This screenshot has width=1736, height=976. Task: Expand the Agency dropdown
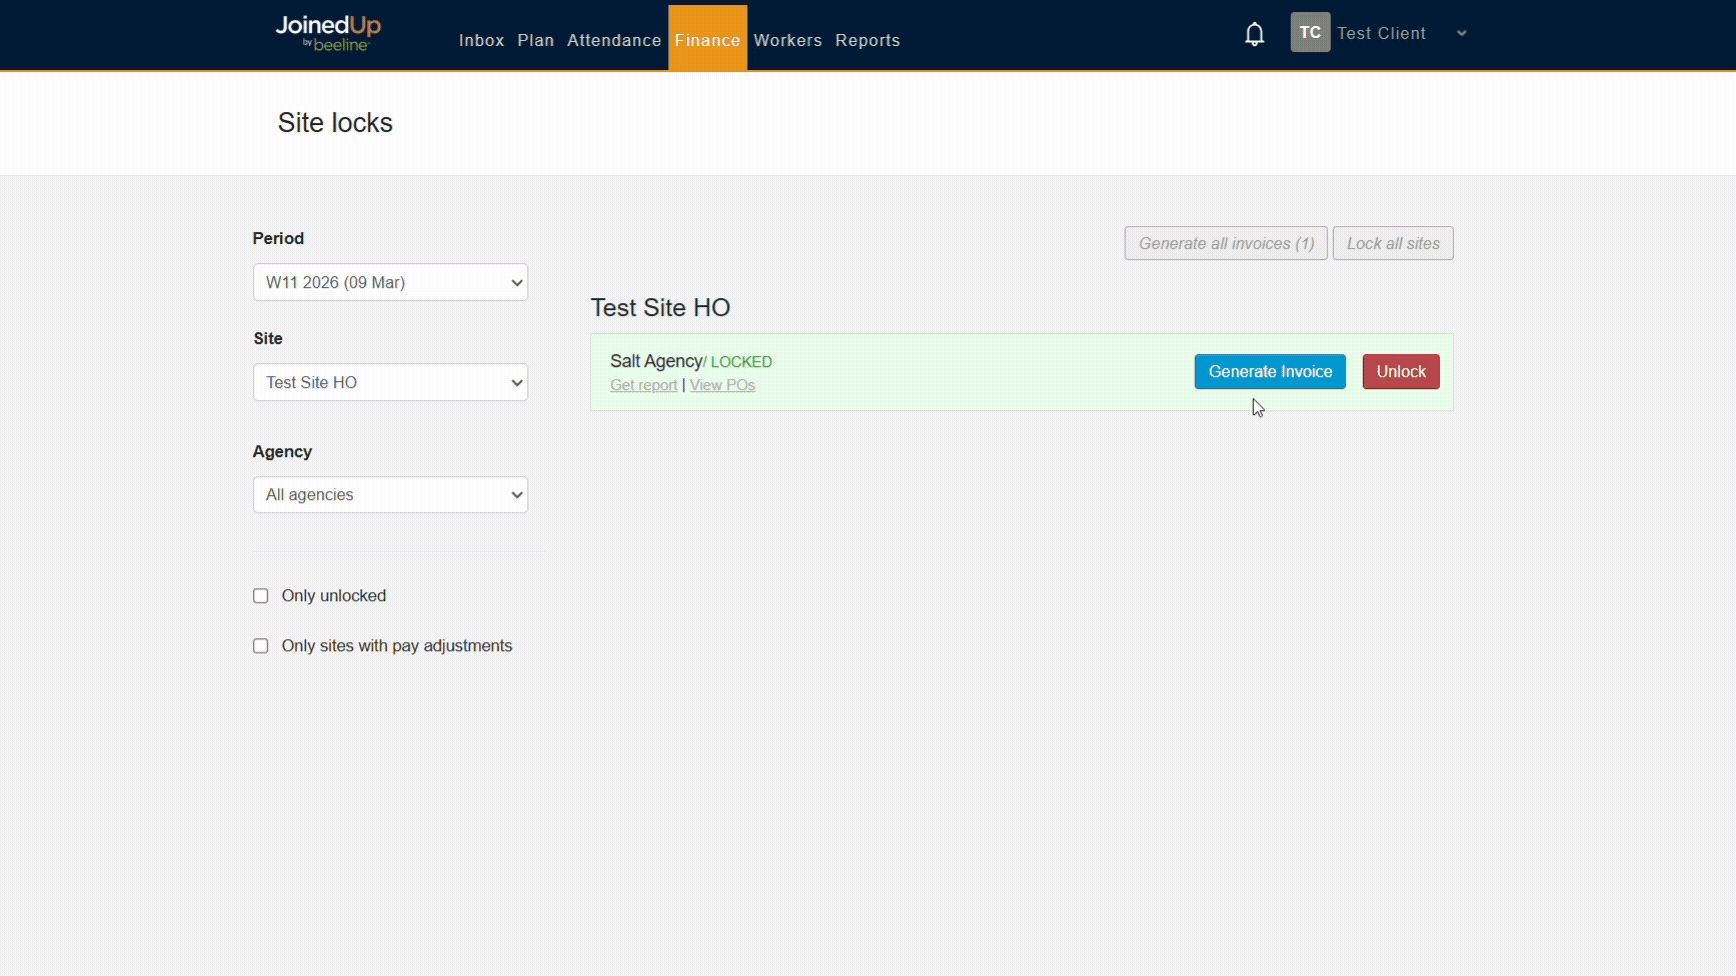point(390,495)
